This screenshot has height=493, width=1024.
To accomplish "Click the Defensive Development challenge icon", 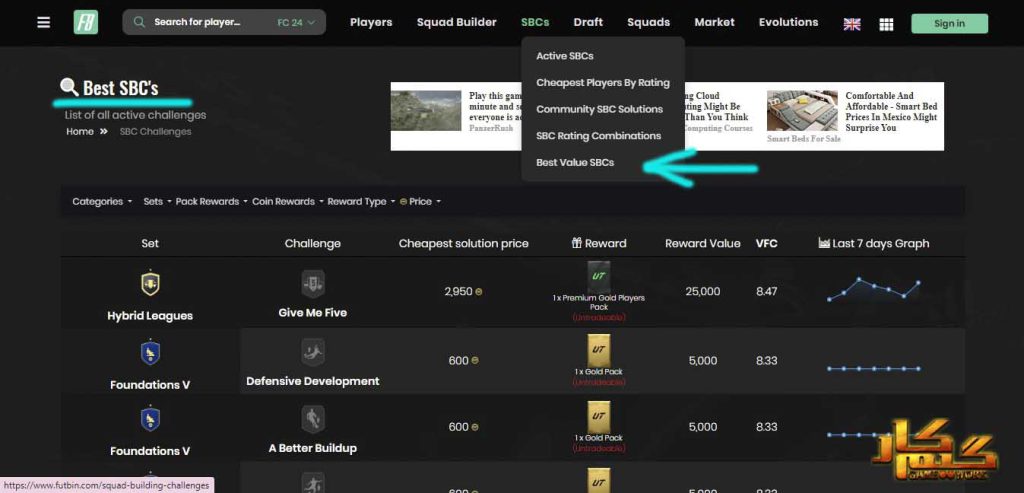I will 313,353.
